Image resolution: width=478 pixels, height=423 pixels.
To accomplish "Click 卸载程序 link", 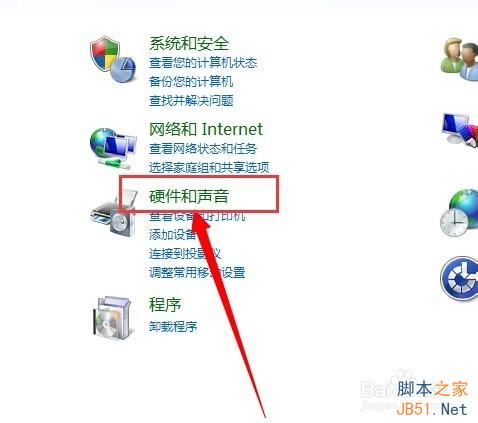I will click(x=173, y=327).
